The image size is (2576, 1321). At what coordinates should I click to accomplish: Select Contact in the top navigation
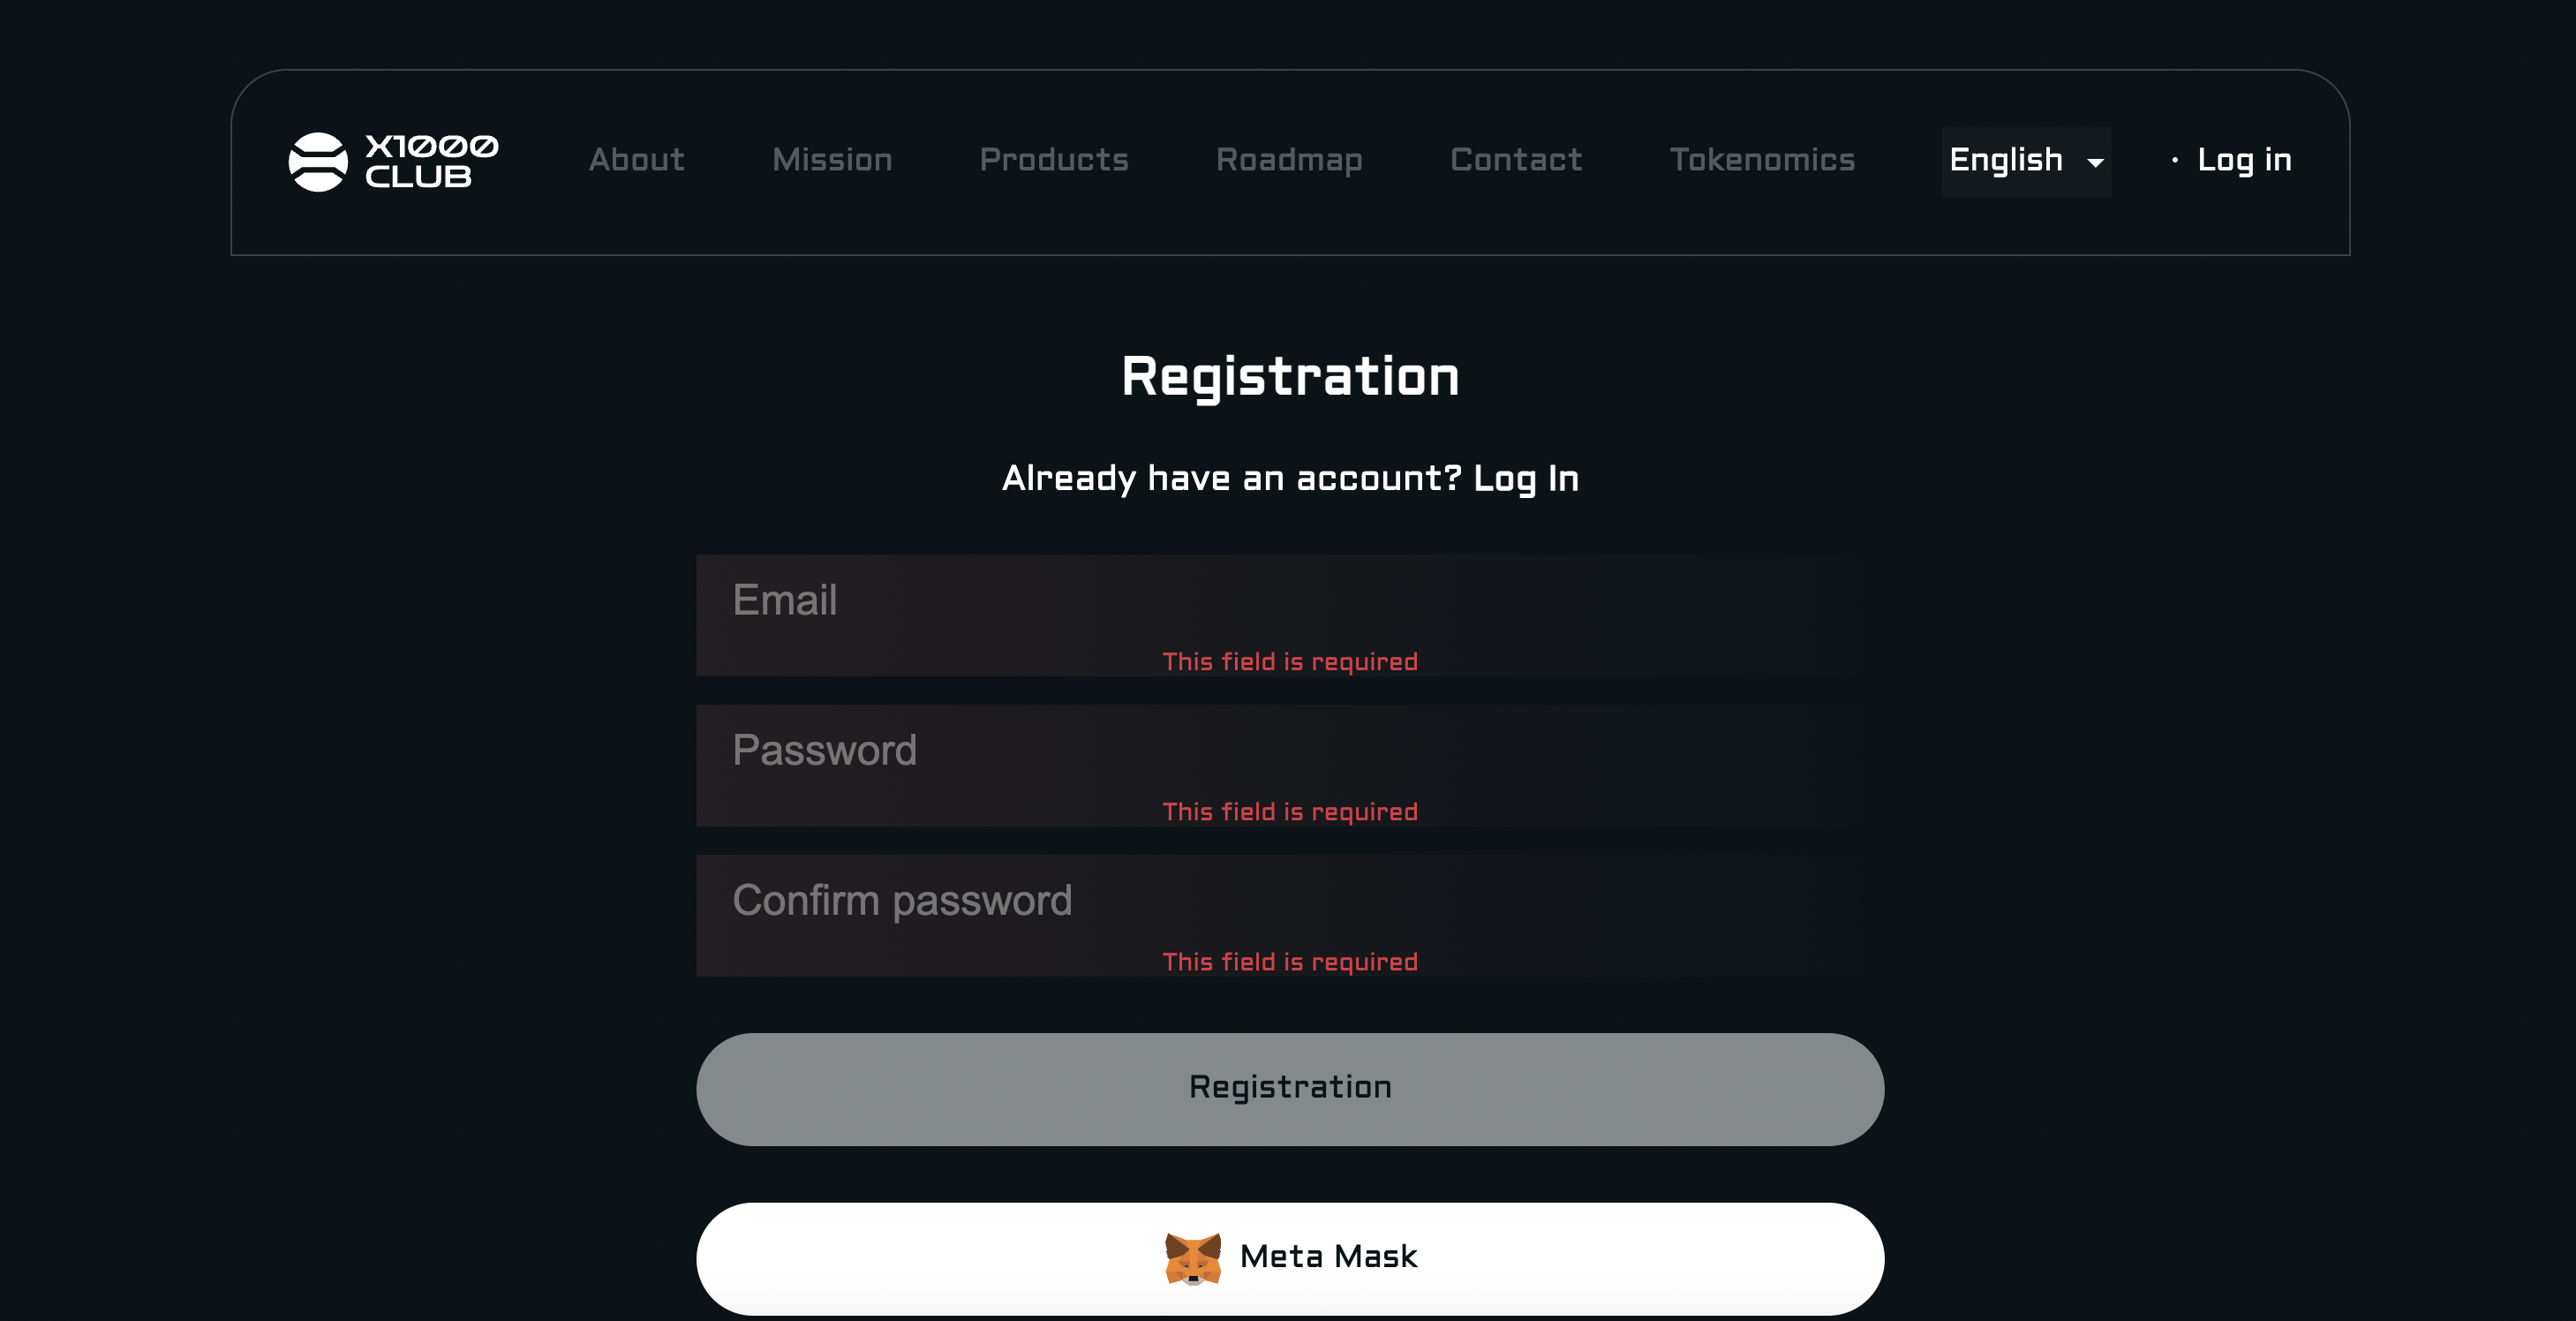tap(1516, 160)
